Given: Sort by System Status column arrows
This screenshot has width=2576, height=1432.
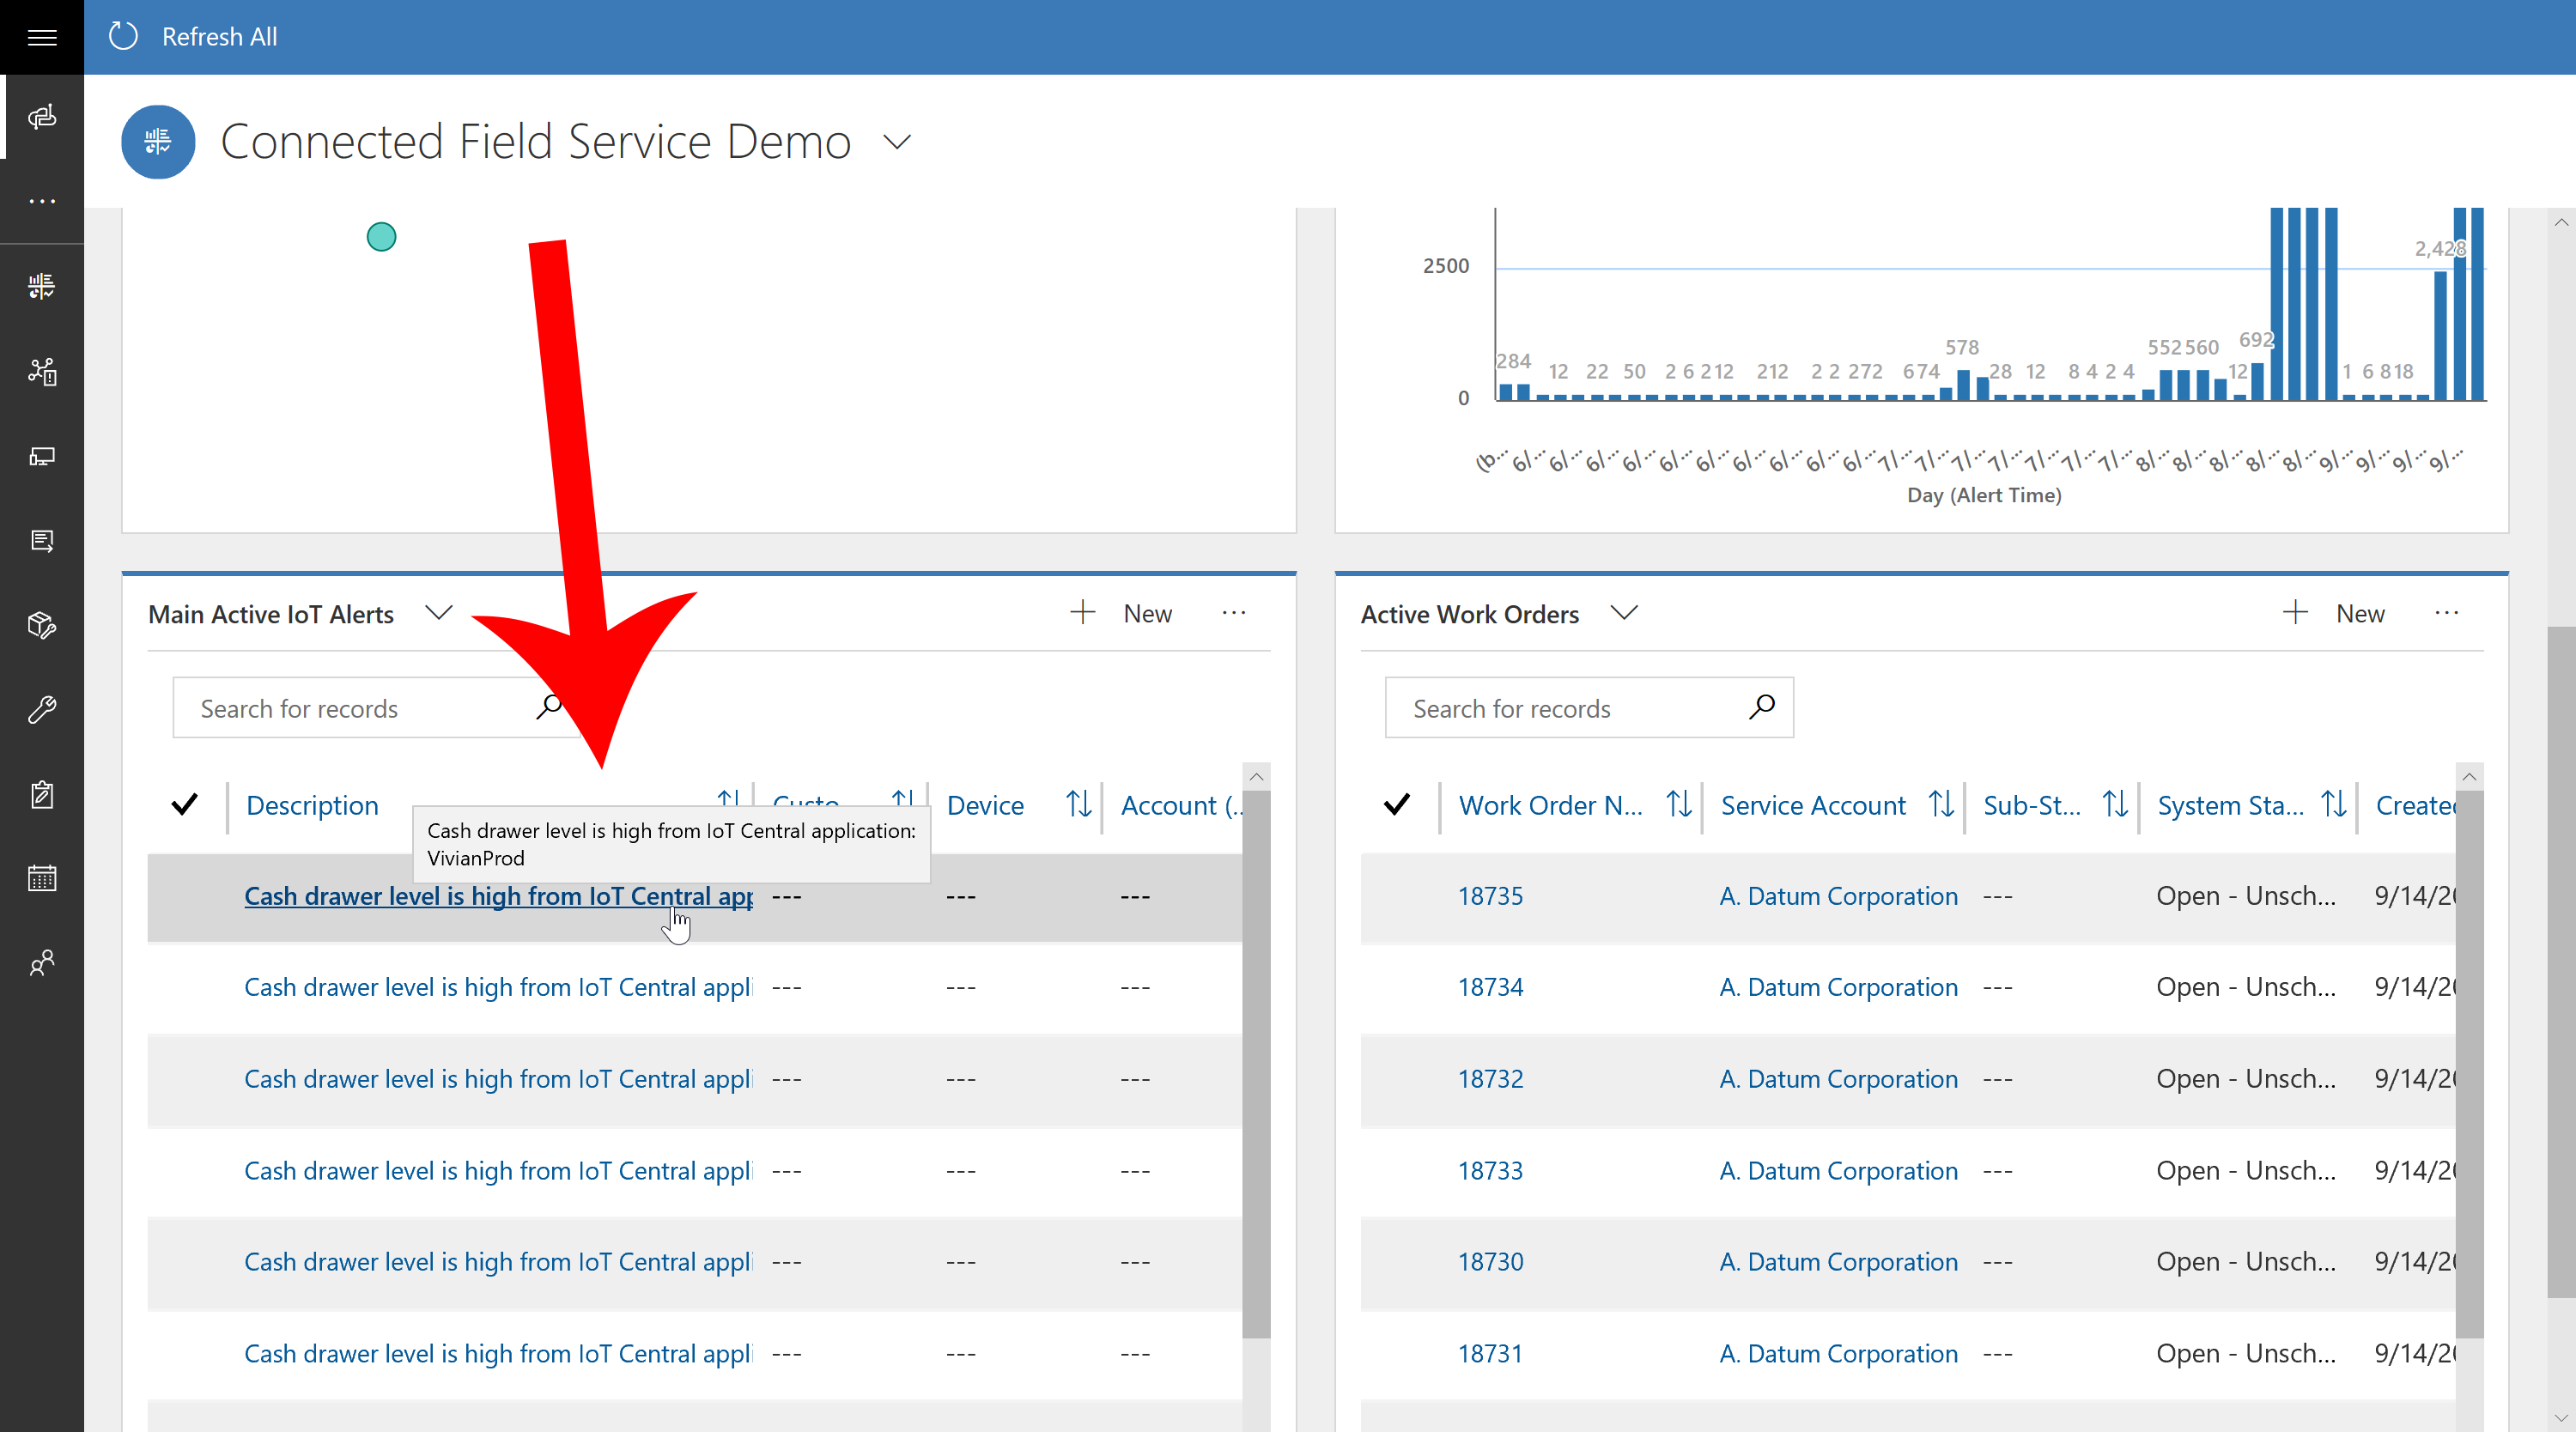Looking at the screenshot, I should pos(2334,804).
